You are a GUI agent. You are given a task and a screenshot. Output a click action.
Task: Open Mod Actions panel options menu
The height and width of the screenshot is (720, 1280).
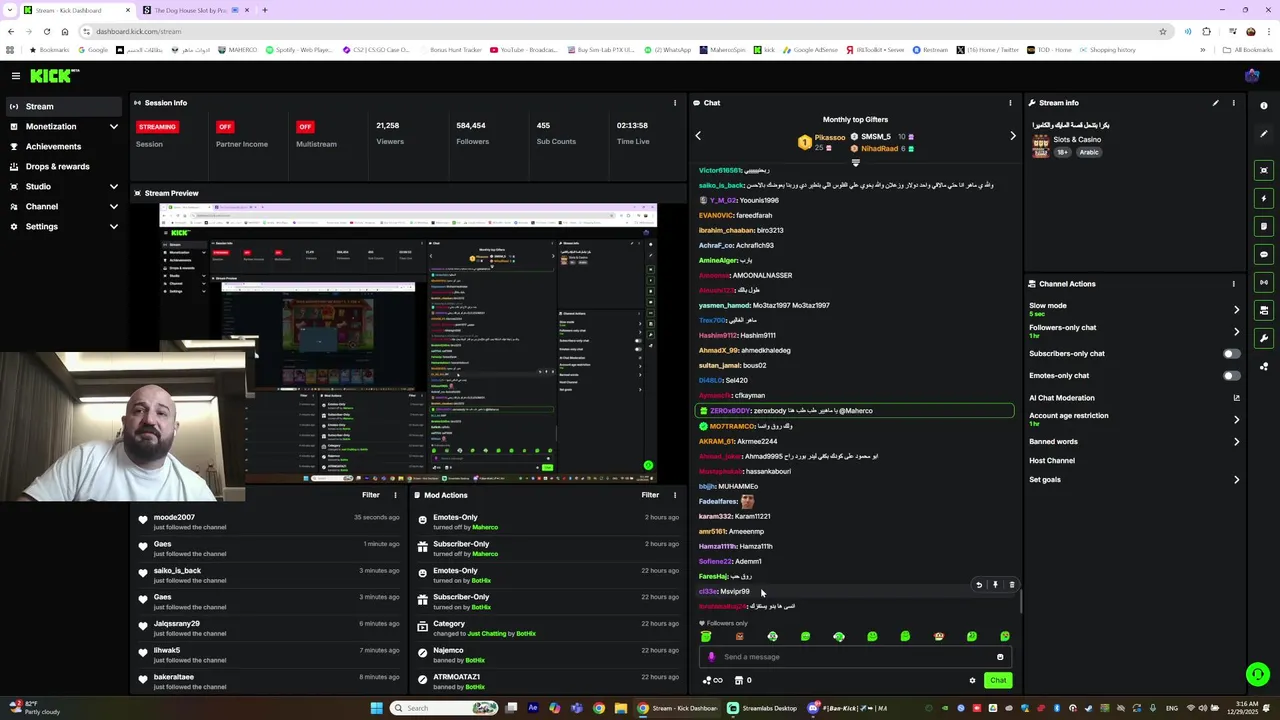click(x=675, y=495)
